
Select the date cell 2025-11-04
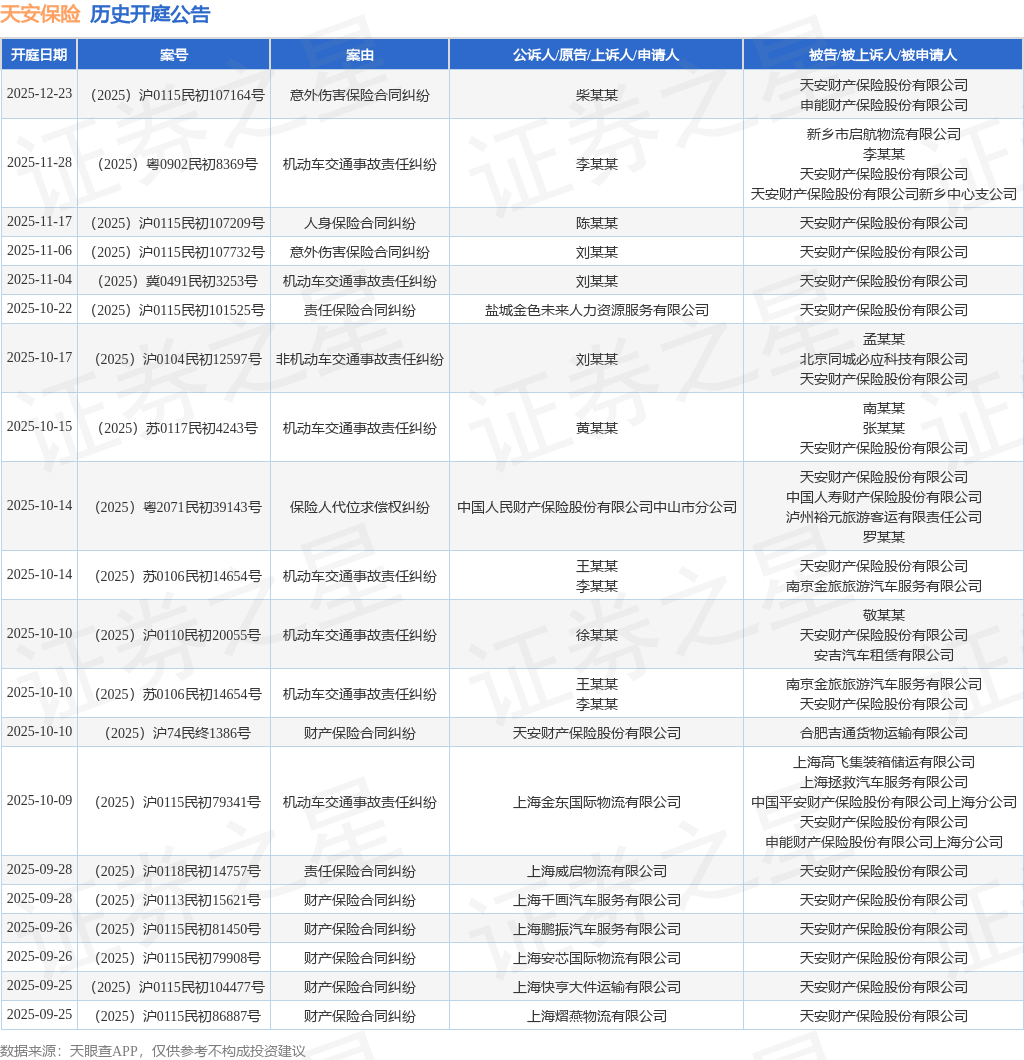tap(39, 279)
